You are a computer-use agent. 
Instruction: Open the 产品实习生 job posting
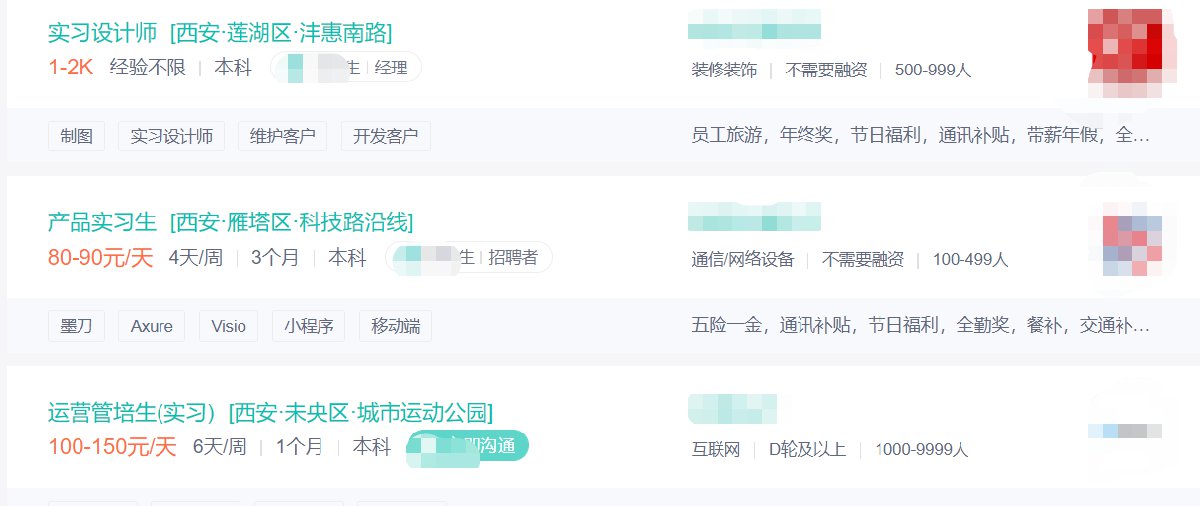point(102,222)
